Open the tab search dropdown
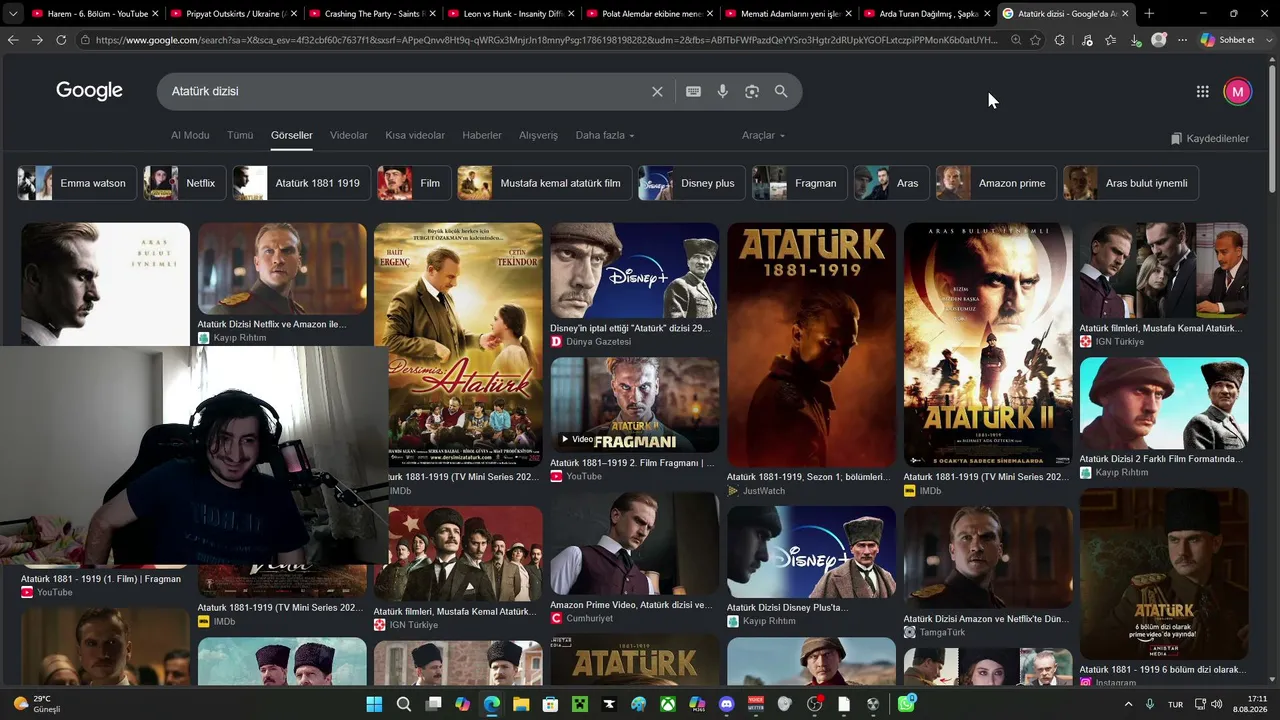This screenshot has height=720, width=1280. click(13, 14)
